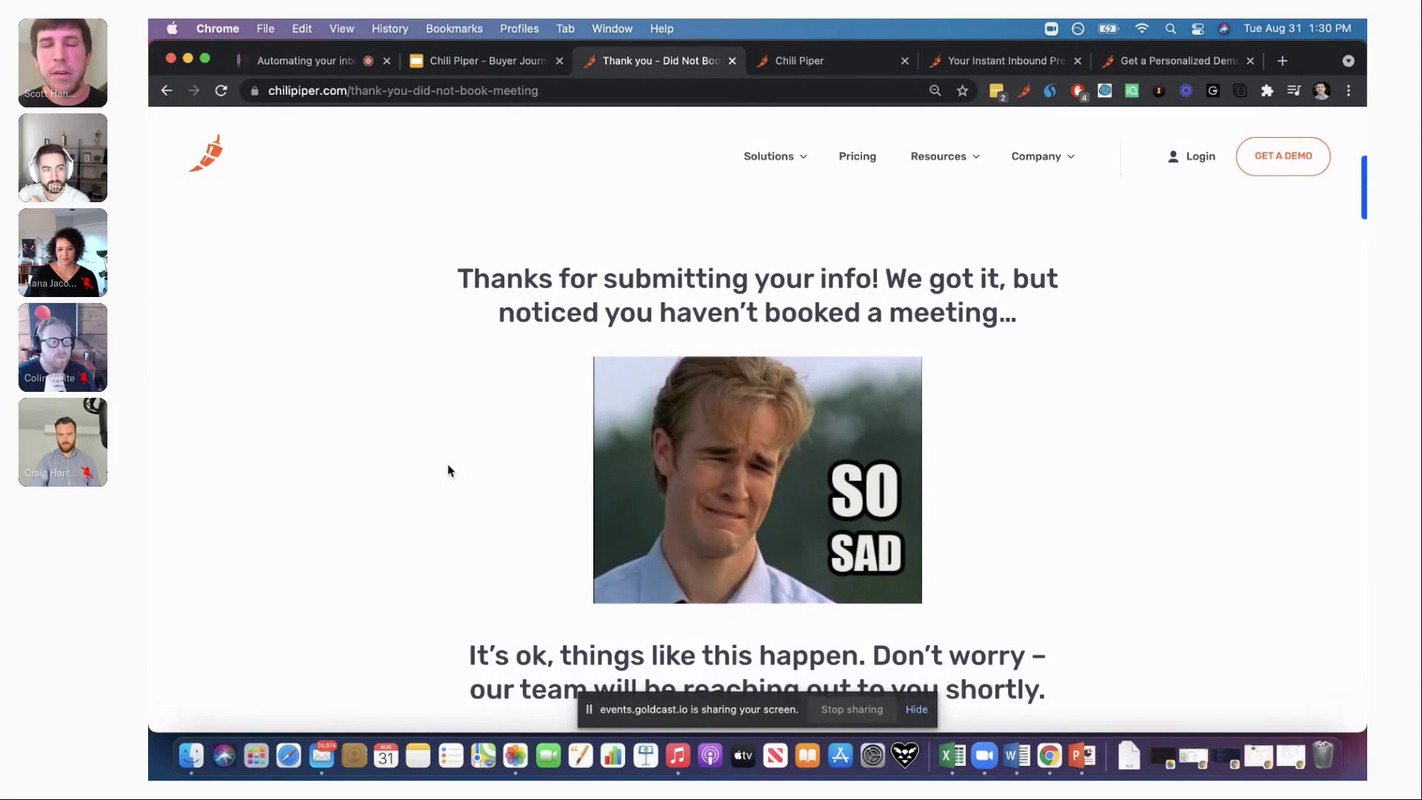Open a new browser tab
1422x800 pixels.
(1282, 61)
